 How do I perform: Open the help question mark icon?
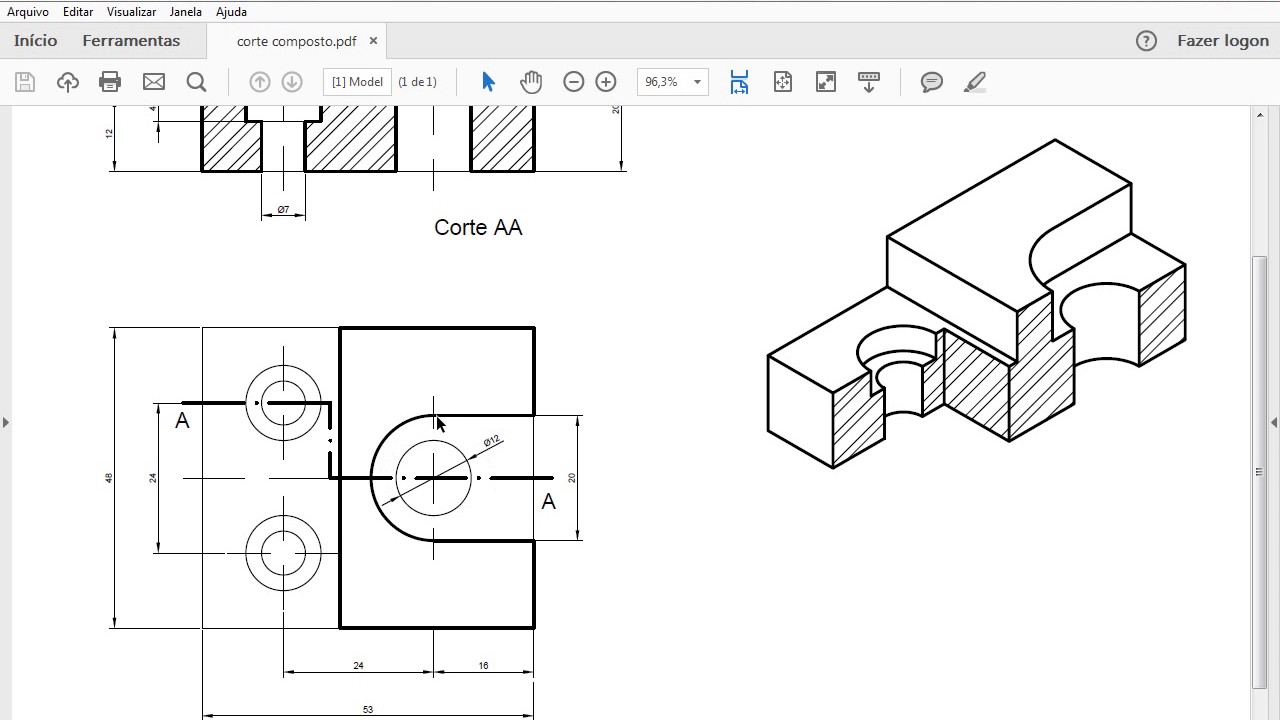pos(1146,41)
